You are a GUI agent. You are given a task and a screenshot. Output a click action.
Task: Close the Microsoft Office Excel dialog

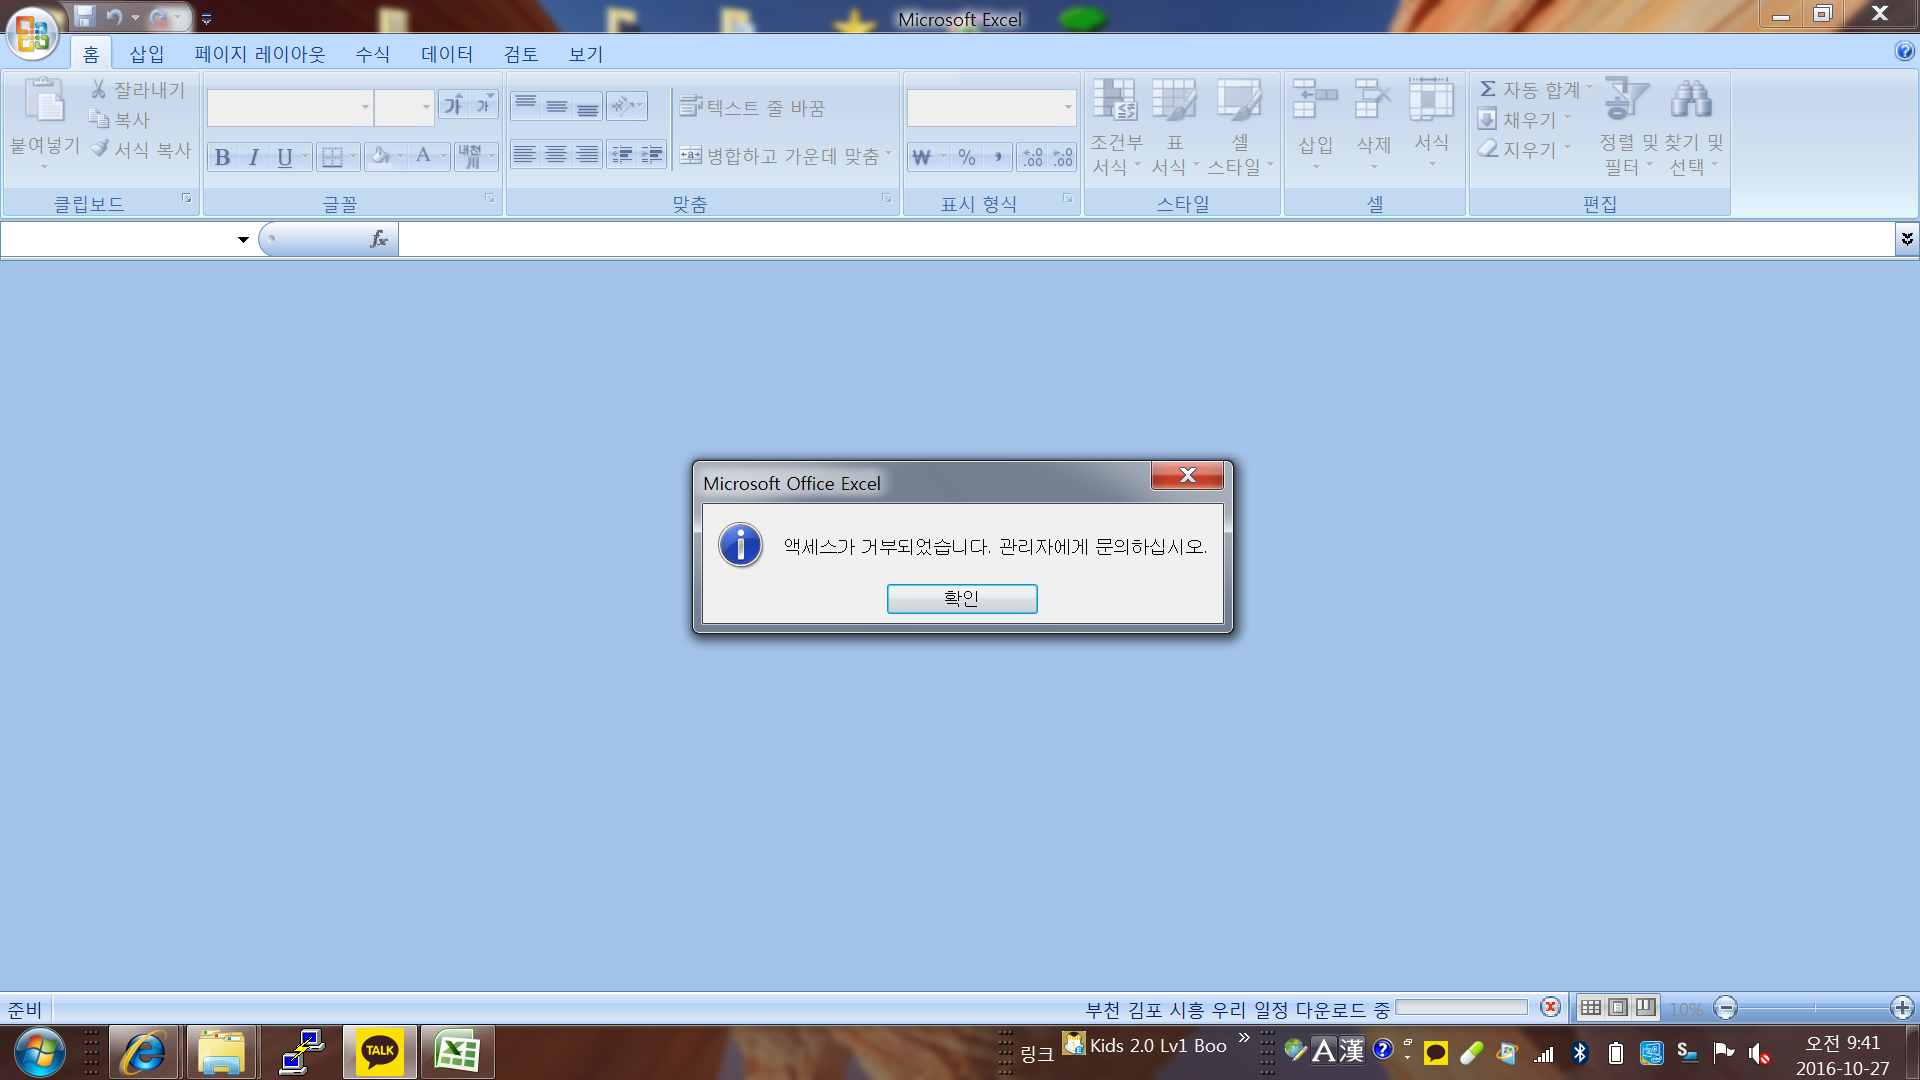pos(1187,475)
